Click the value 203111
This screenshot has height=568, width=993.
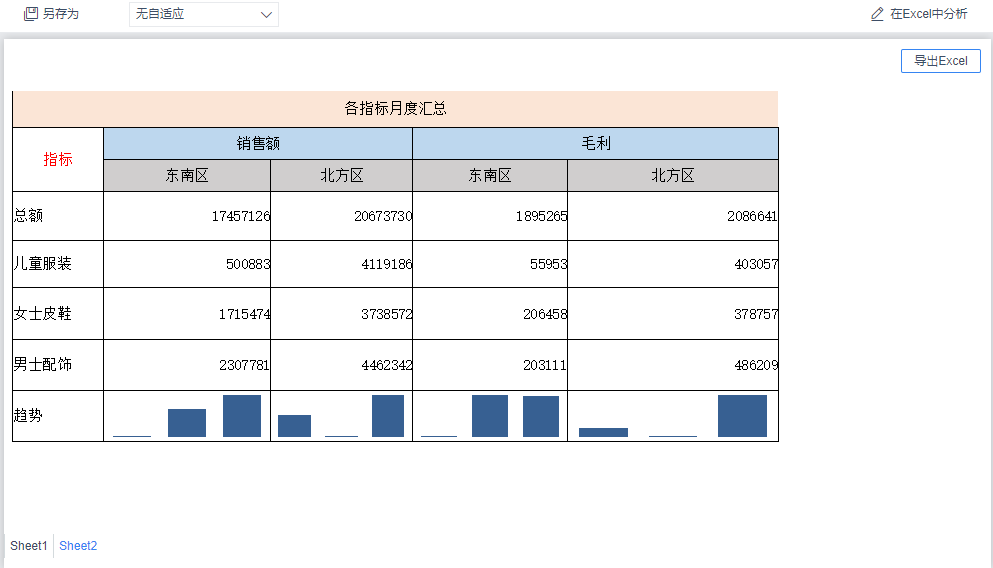[545, 365]
